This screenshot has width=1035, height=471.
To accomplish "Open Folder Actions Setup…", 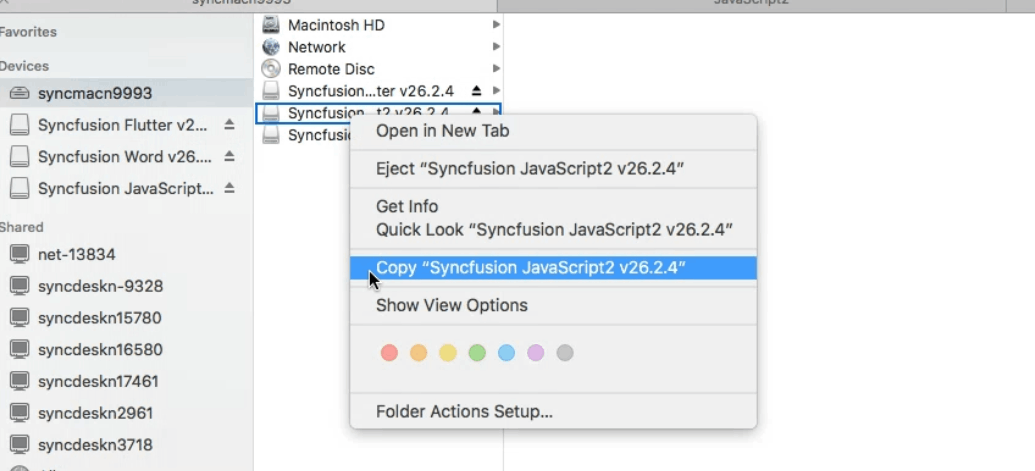I will [464, 411].
